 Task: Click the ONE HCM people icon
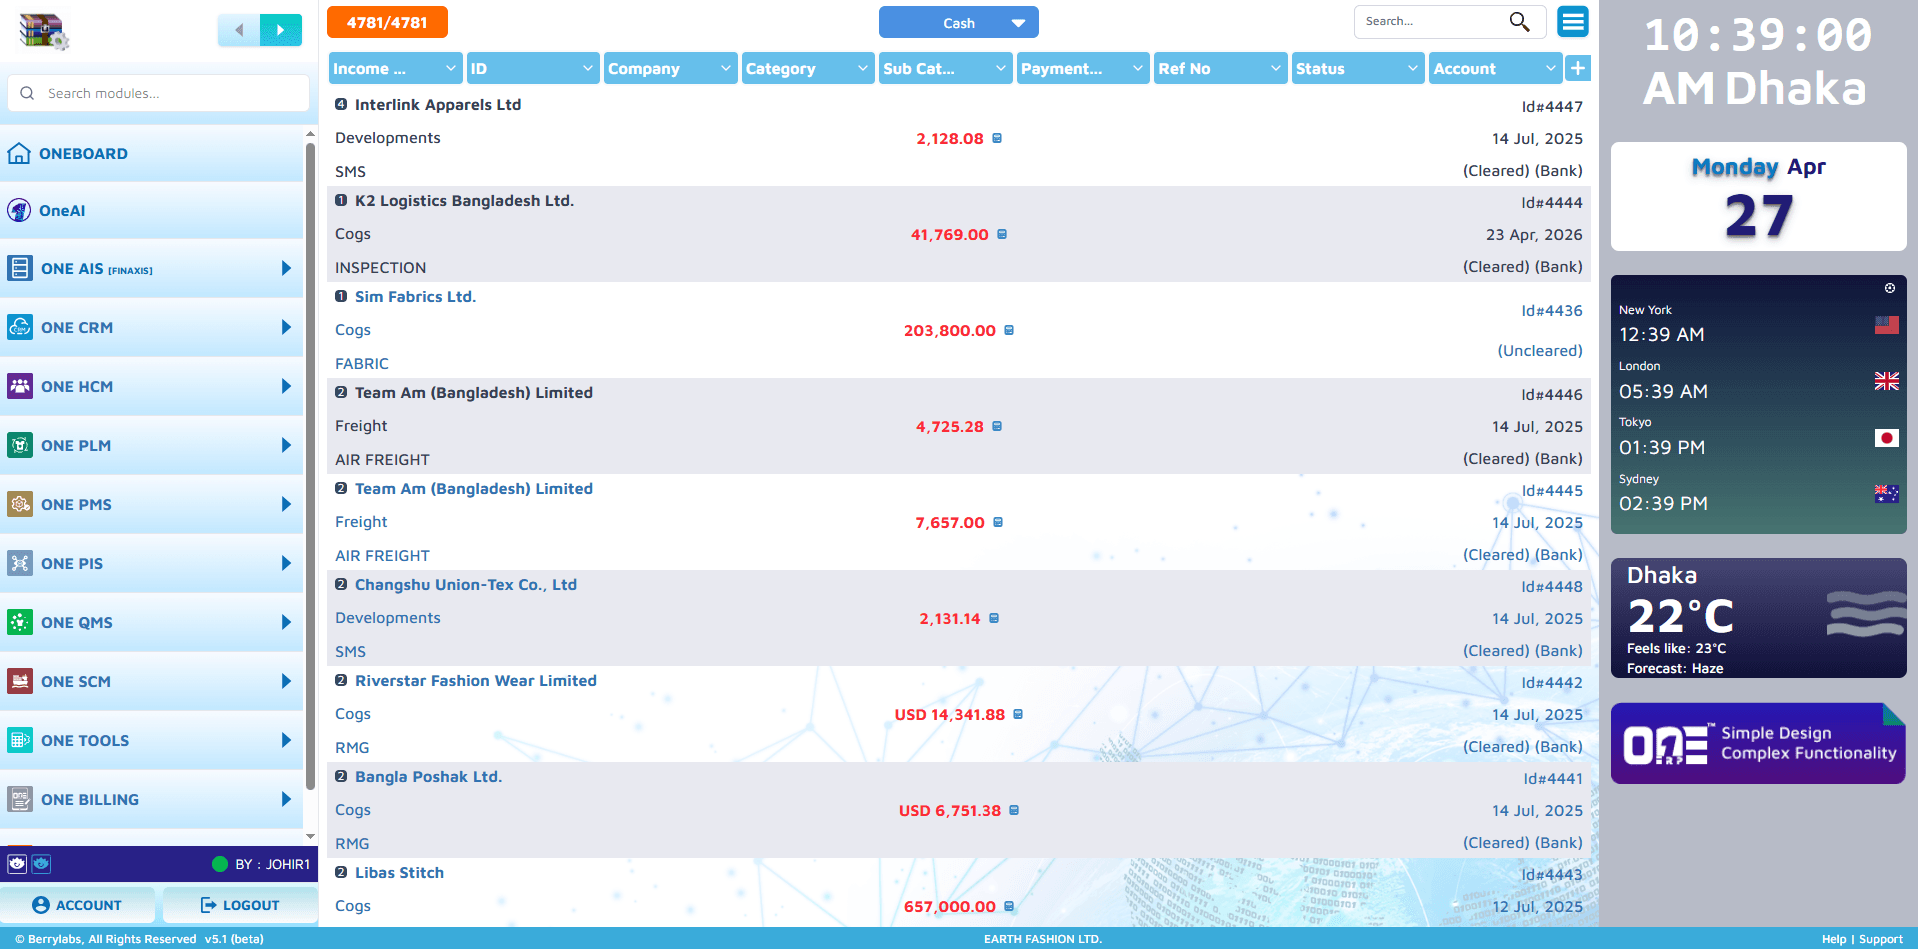pos(19,386)
